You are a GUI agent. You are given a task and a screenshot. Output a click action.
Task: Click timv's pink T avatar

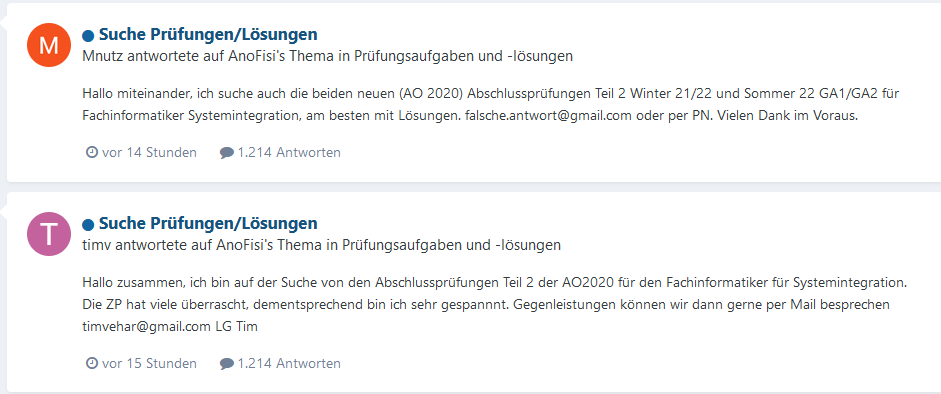click(x=50, y=234)
